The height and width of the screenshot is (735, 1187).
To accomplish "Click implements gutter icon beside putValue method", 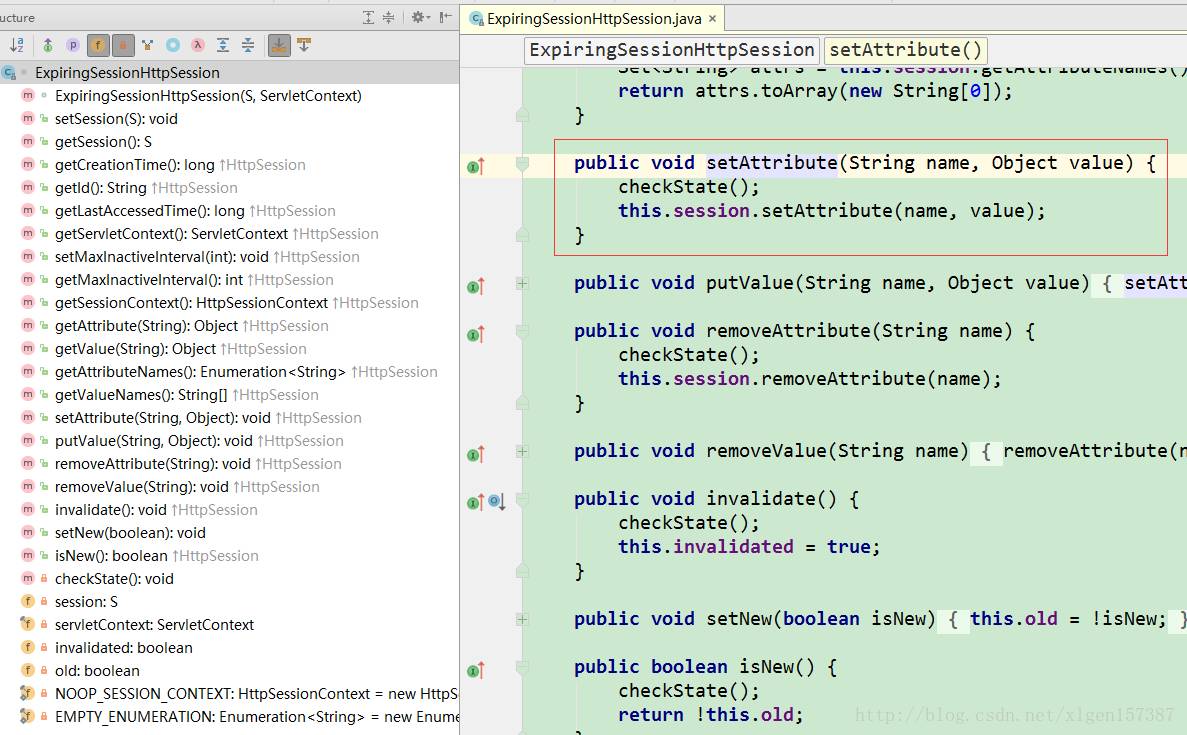I will click(x=475, y=286).
